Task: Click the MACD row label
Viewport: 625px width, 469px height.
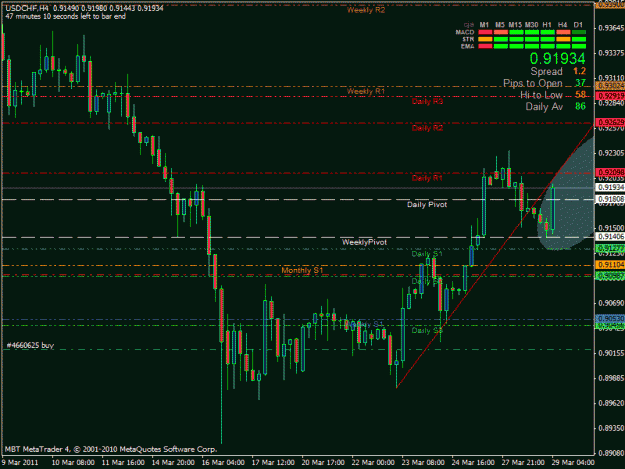Action: tap(465, 32)
